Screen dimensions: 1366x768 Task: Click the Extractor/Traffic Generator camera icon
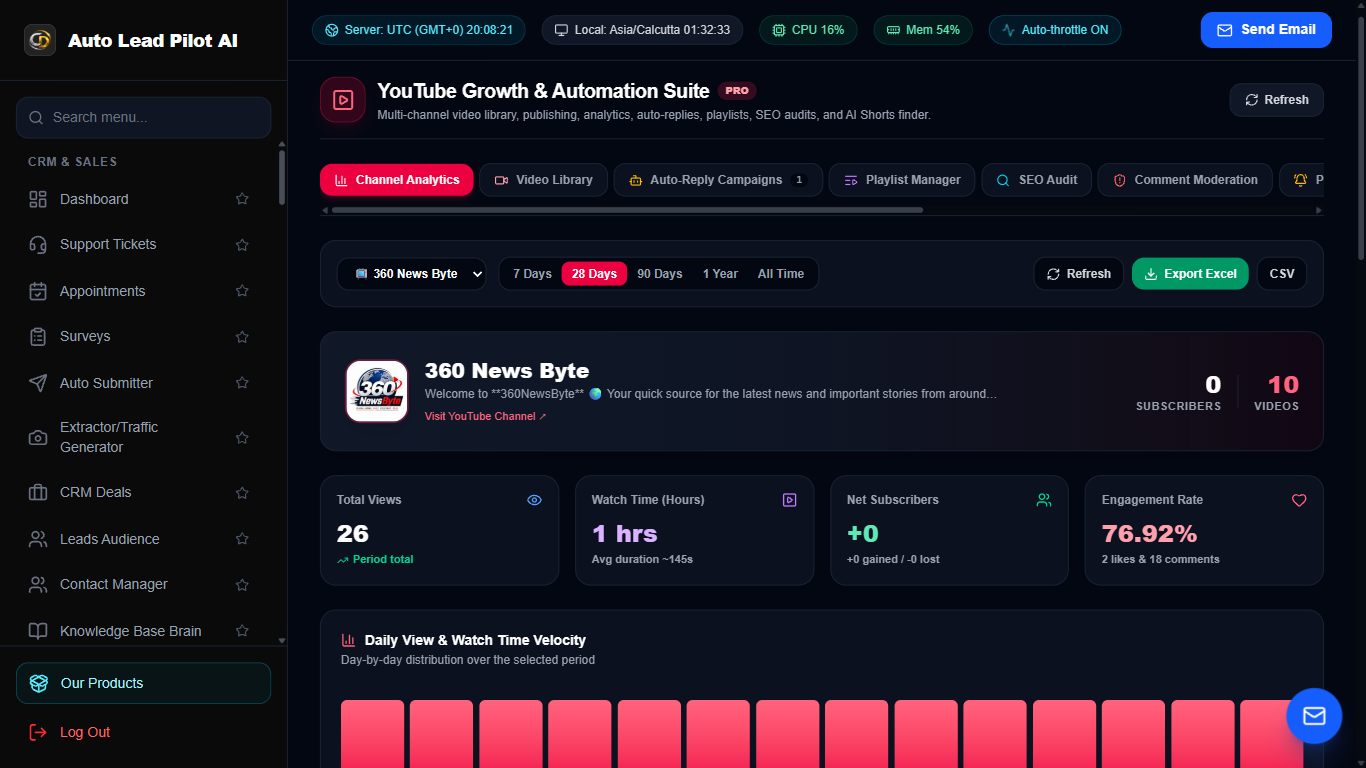pyautogui.click(x=38, y=437)
